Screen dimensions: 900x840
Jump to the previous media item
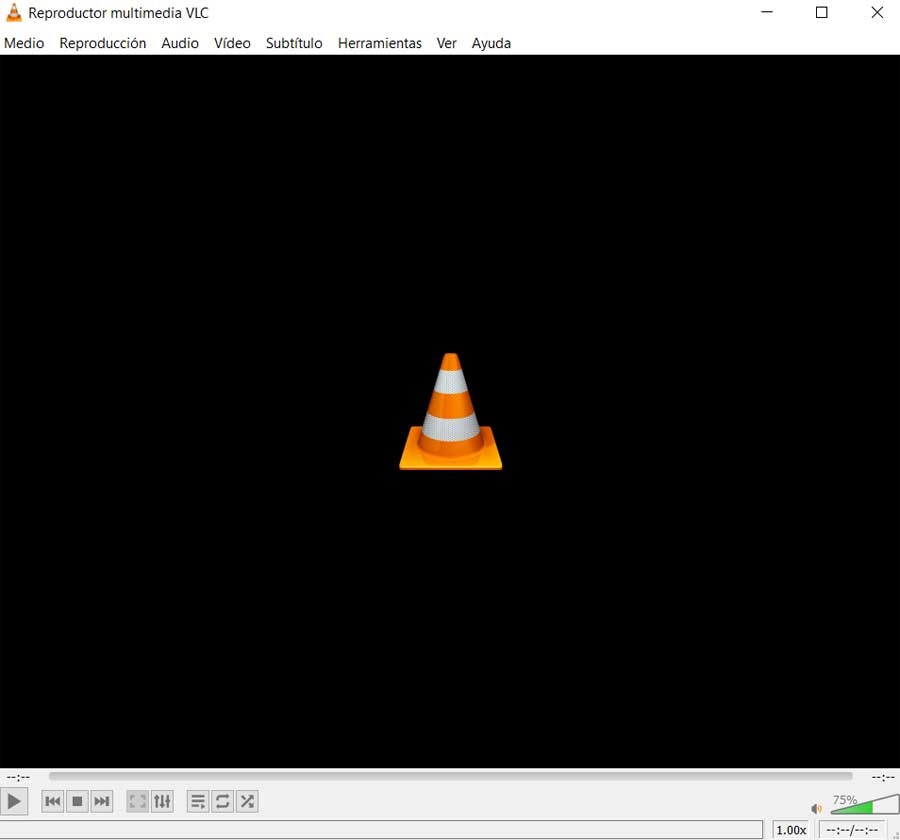point(52,802)
